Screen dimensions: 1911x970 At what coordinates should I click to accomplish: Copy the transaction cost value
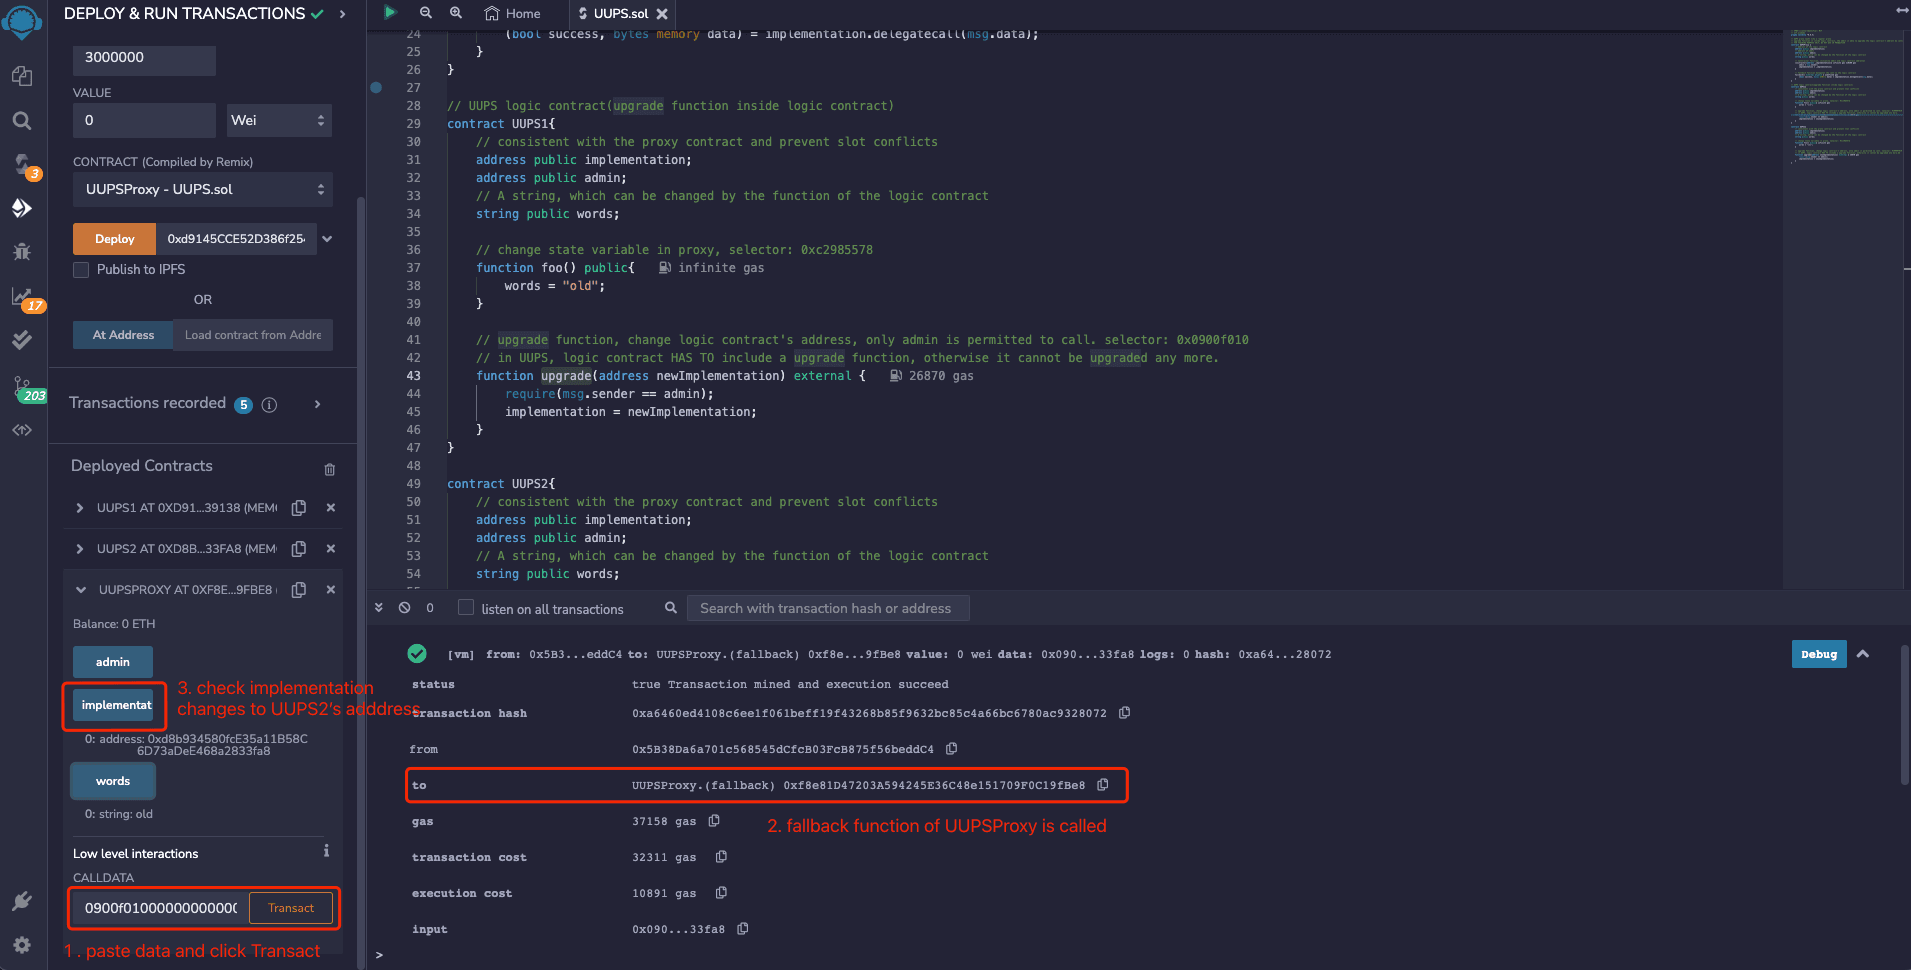pos(721,857)
